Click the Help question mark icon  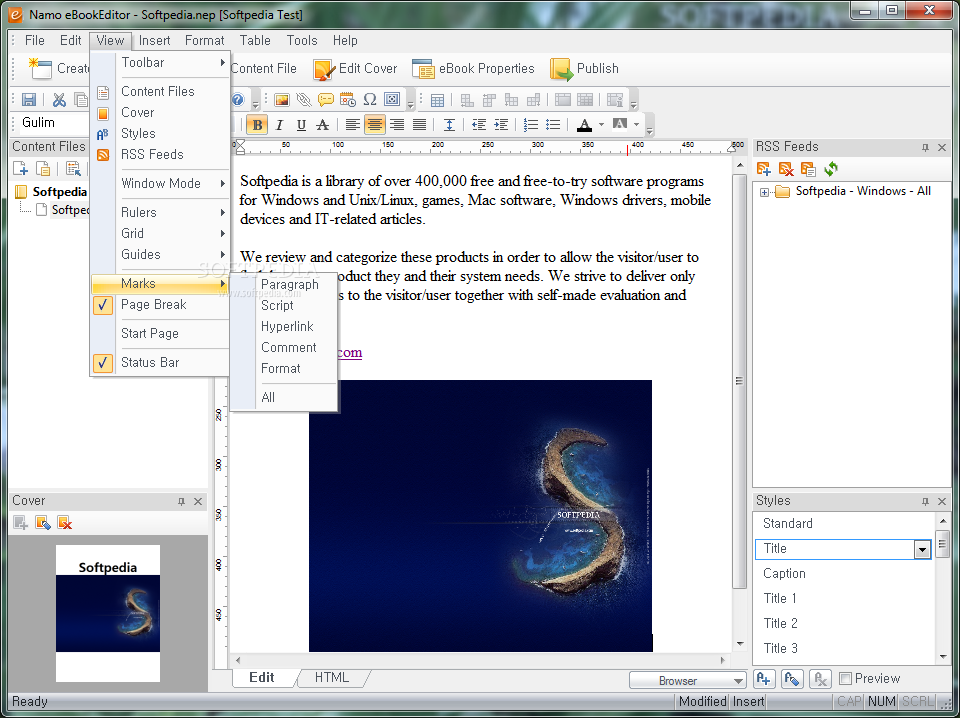pos(238,99)
